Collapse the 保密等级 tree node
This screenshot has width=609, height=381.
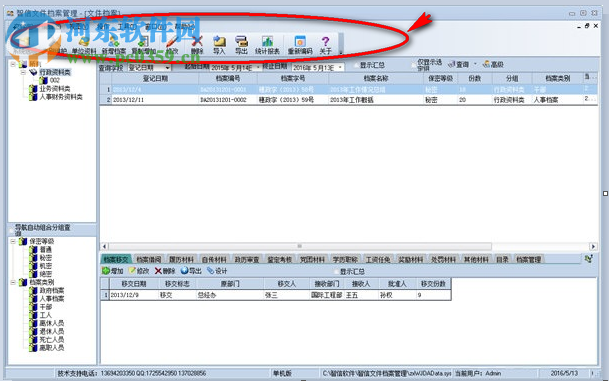pos(13,241)
